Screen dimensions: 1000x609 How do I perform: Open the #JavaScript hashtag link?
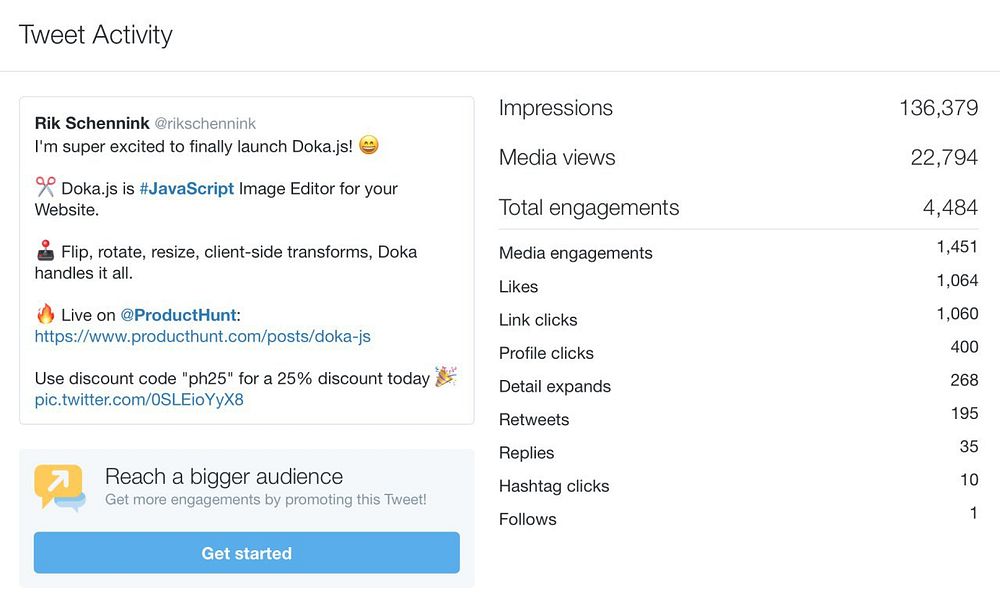click(187, 188)
